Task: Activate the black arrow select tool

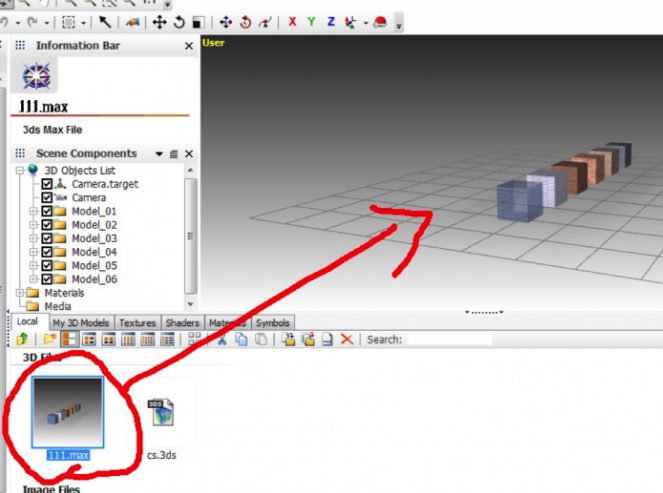Action: 104,22
